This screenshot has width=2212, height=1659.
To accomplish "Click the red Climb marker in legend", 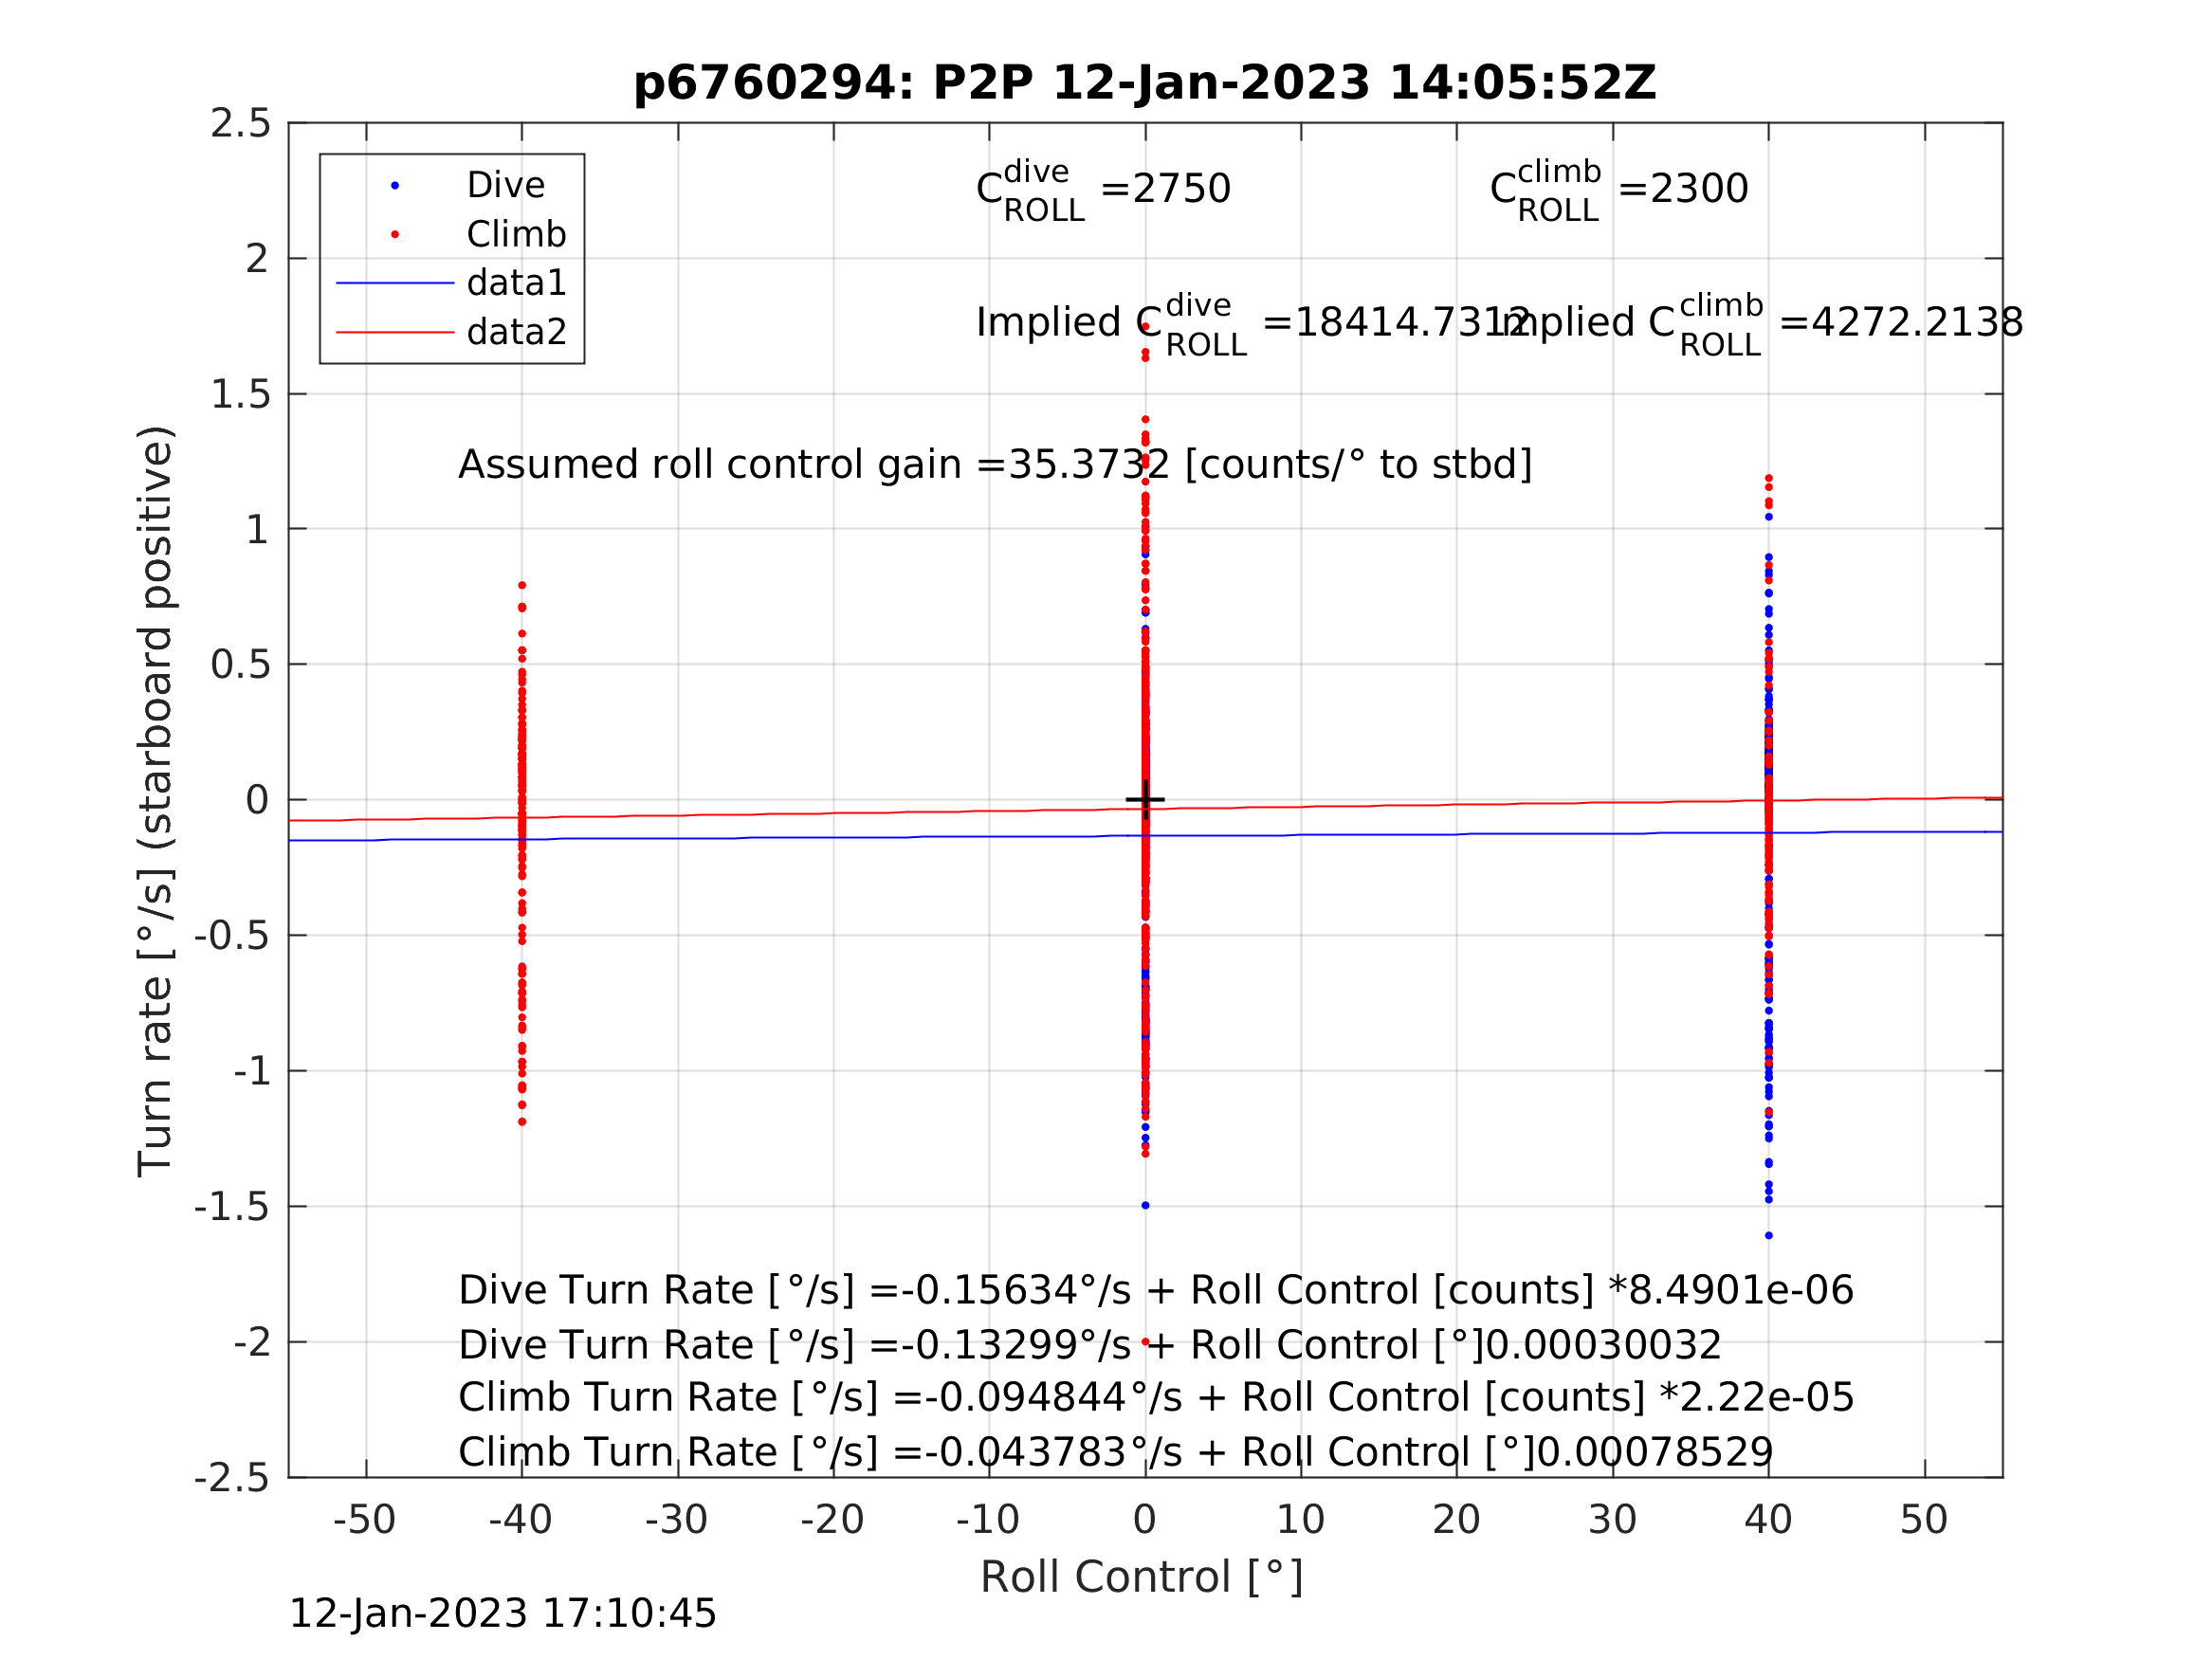I will click(395, 234).
